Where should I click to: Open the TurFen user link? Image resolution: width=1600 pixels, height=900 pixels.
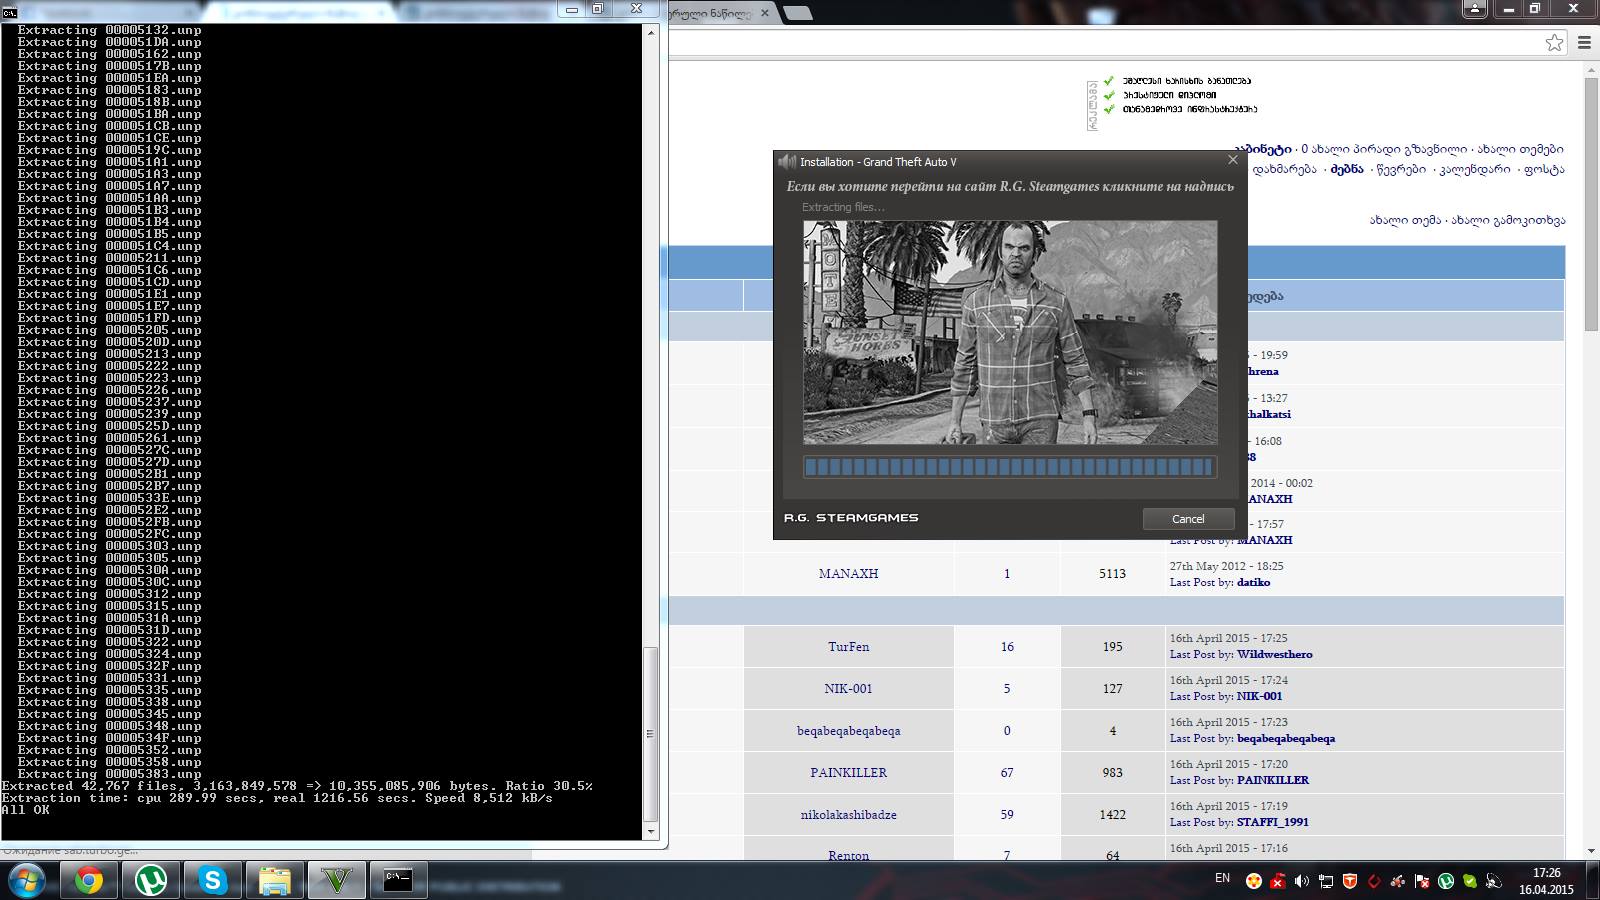(848, 647)
